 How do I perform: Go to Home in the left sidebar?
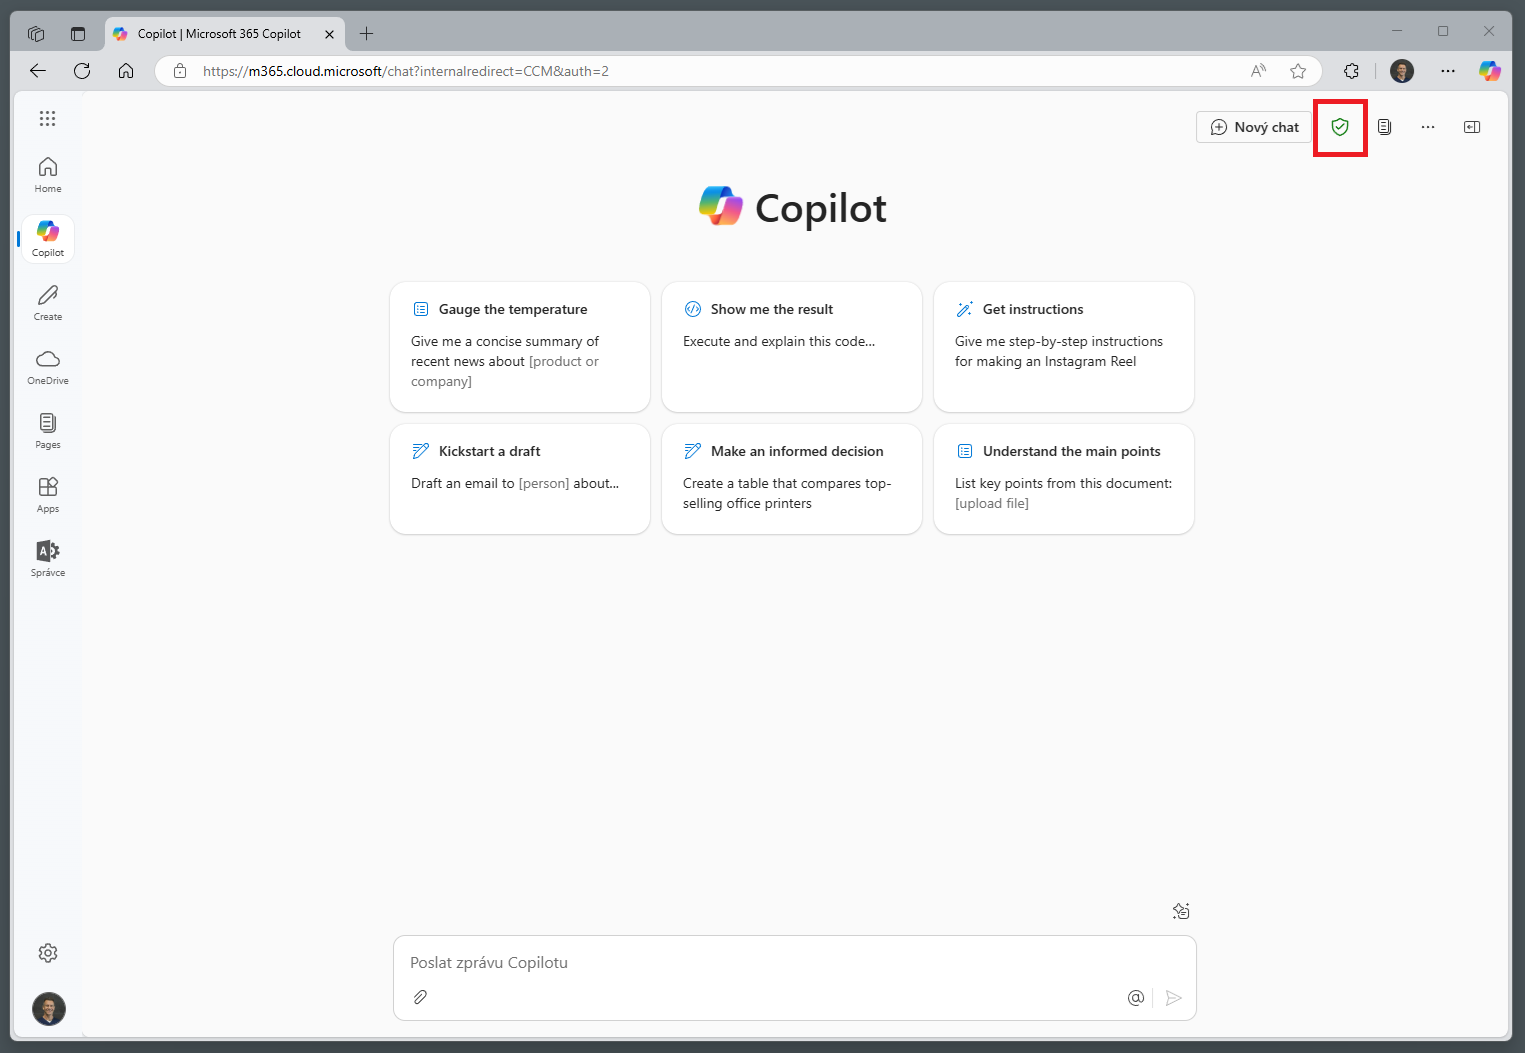click(48, 174)
